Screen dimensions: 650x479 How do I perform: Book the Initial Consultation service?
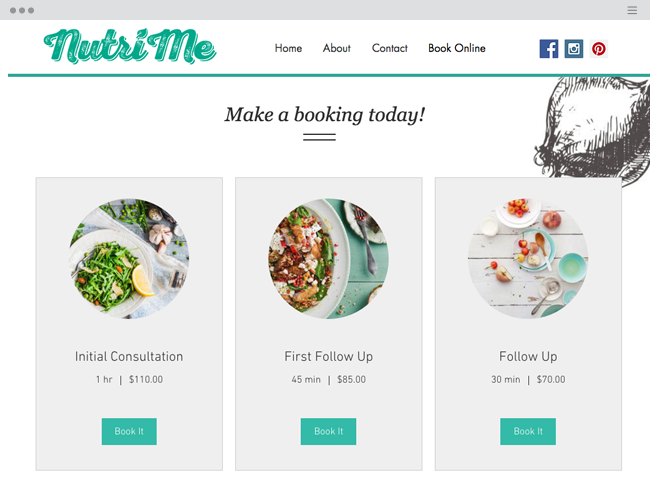pyautogui.click(x=129, y=431)
